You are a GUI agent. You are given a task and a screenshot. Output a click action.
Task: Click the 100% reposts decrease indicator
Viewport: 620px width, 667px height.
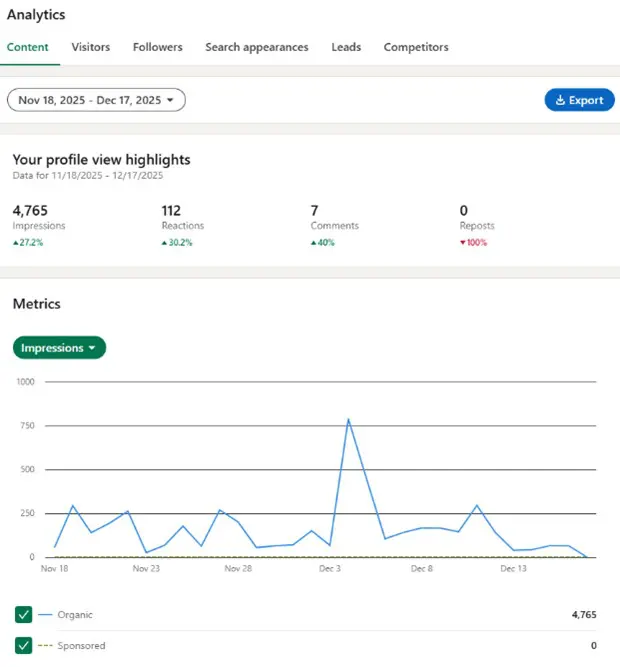point(473,242)
